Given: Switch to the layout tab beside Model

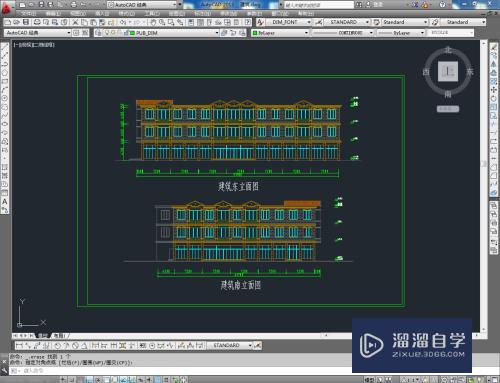Looking at the screenshot, I should click(x=59, y=335).
